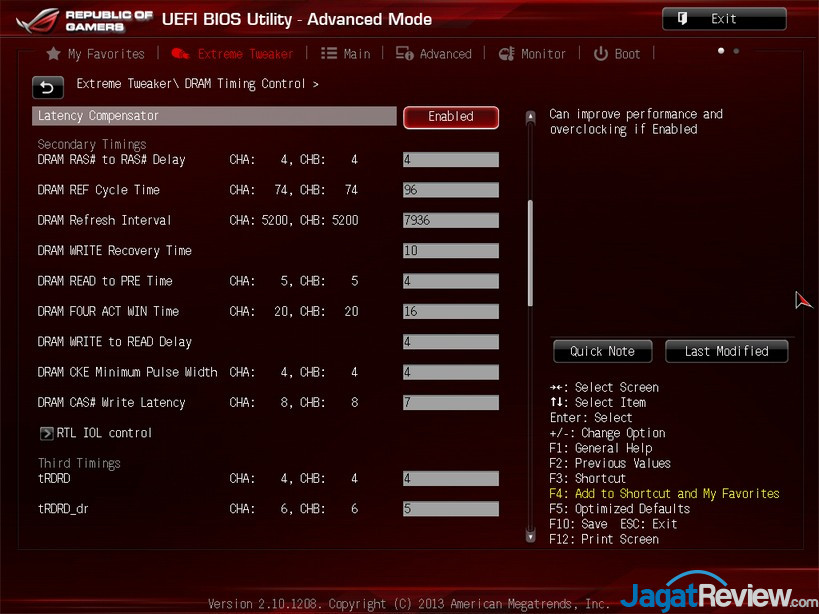Image resolution: width=819 pixels, height=614 pixels.
Task: Click the tRDRD_dr label
Action: coord(63,509)
